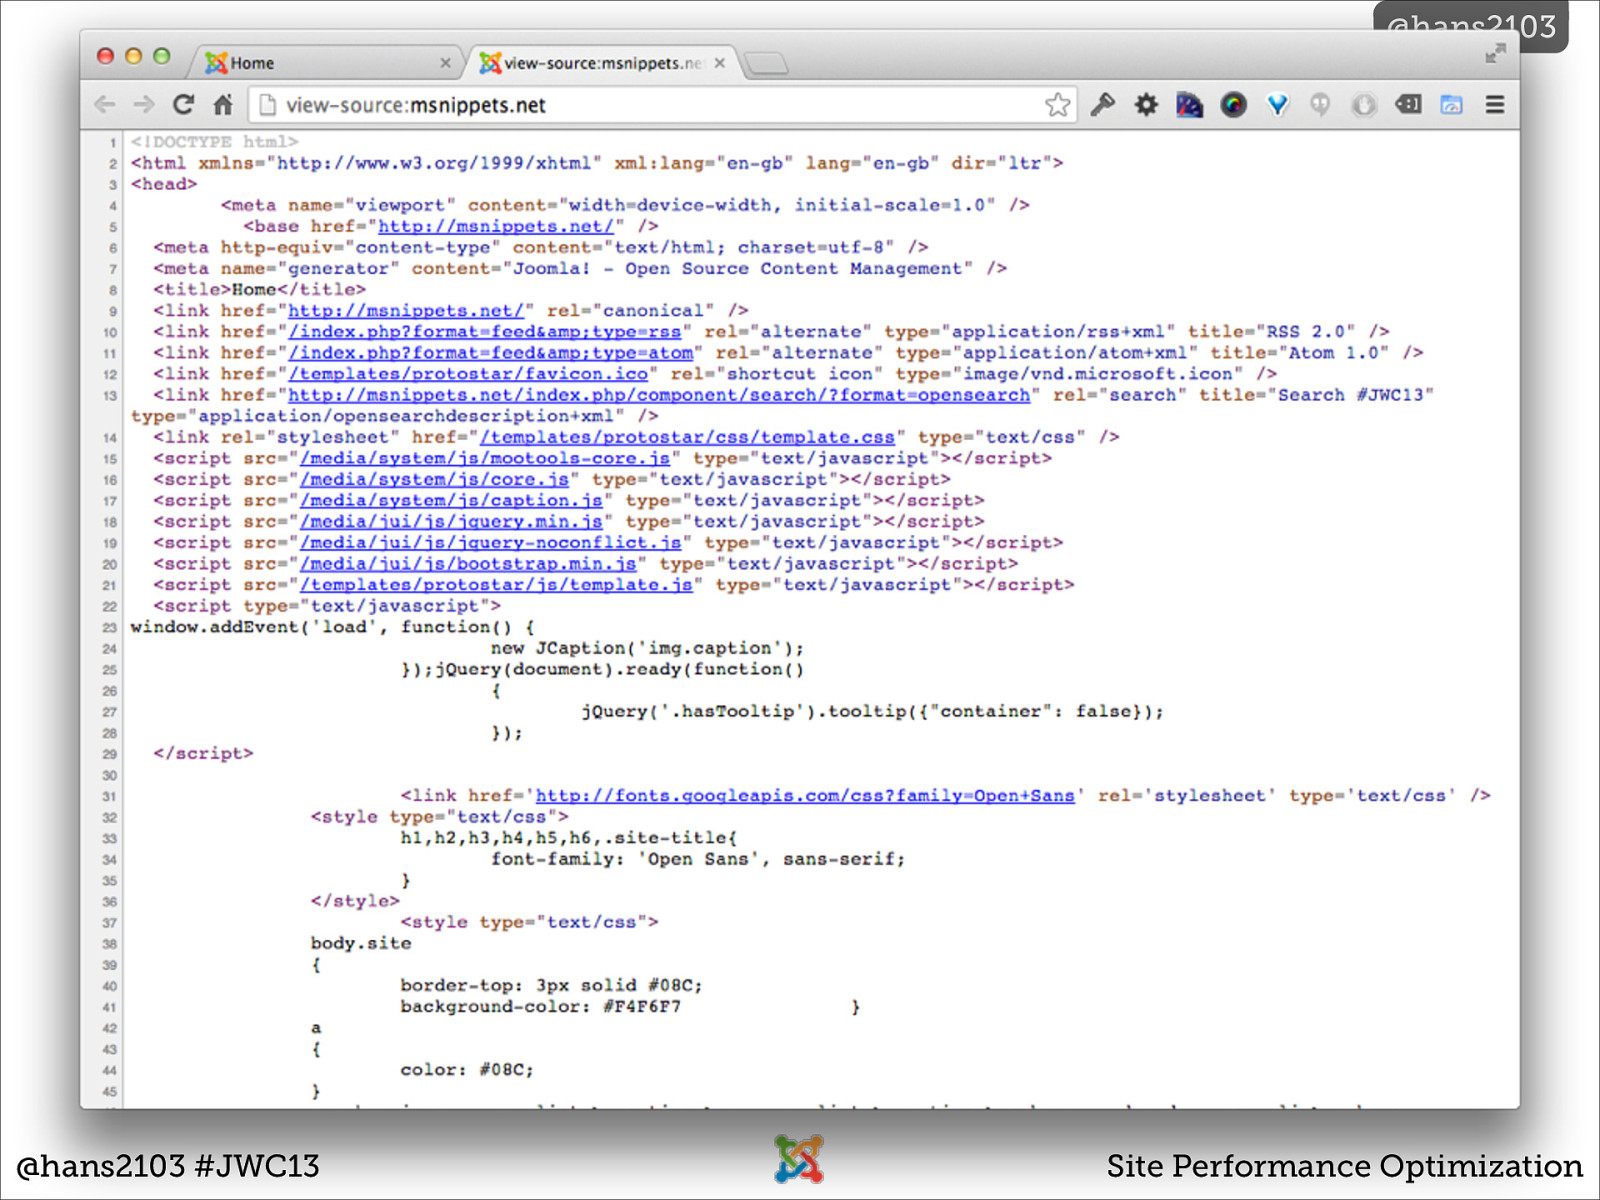Open the gear extension in the toolbar
The height and width of the screenshot is (1200, 1600).
click(1146, 104)
